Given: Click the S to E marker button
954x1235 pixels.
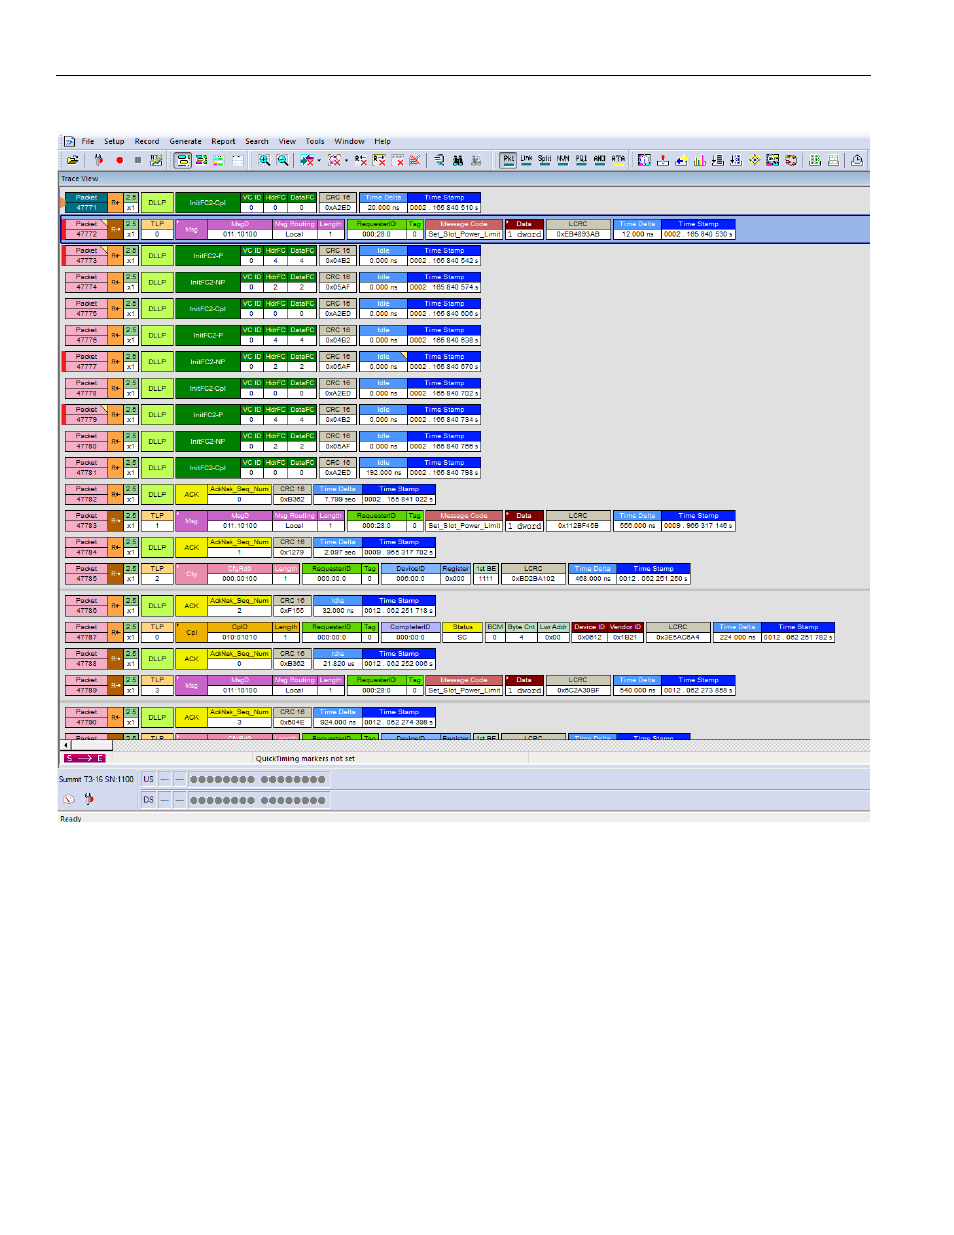Looking at the screenshot, I should (x=84, y=758).
